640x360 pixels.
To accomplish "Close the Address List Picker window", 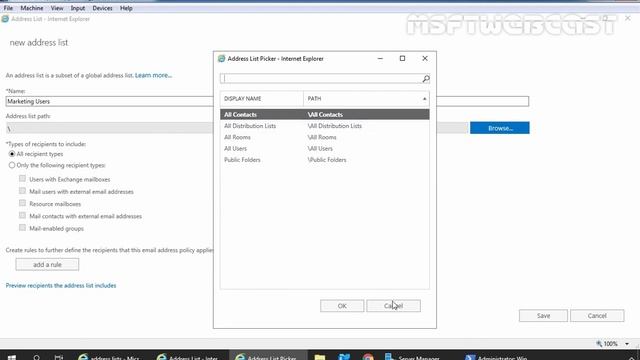I will coord(425,58).
